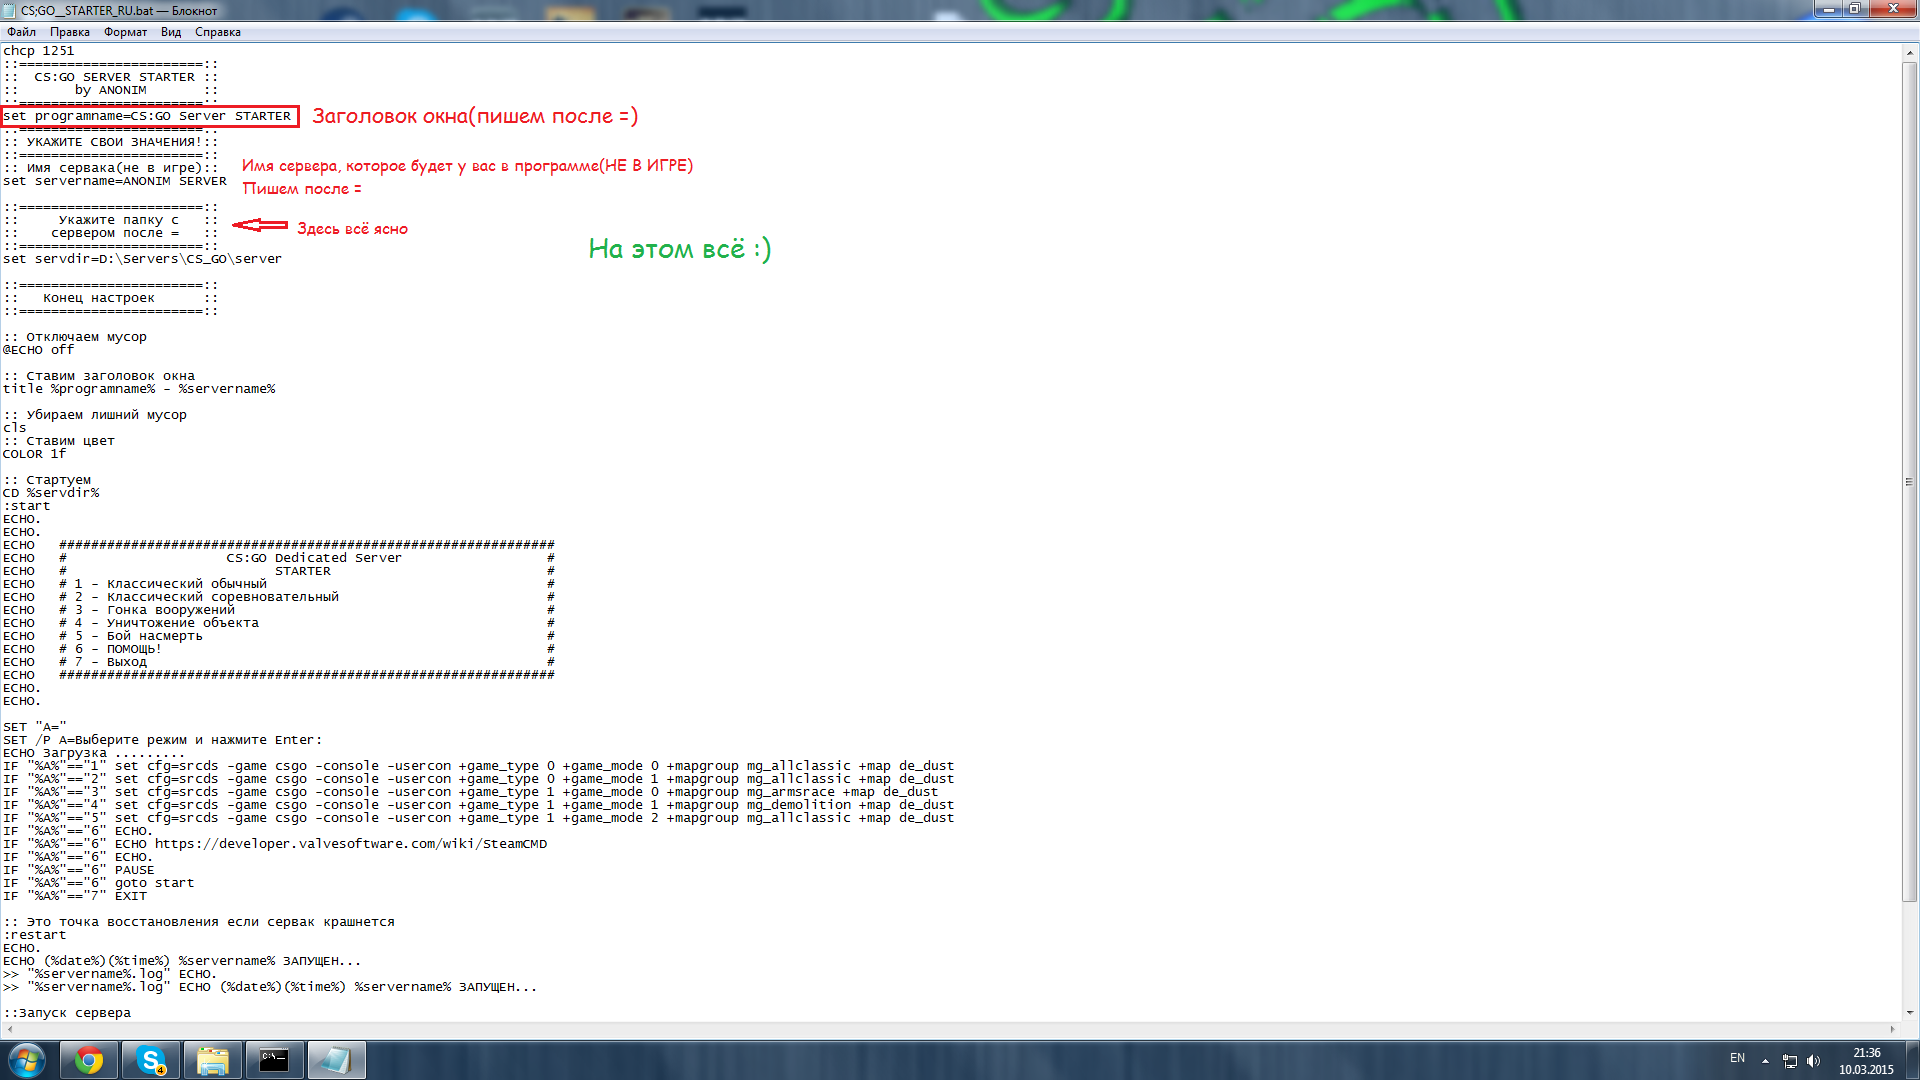Click the vertical scrollbar thumb

[1910, 481]
